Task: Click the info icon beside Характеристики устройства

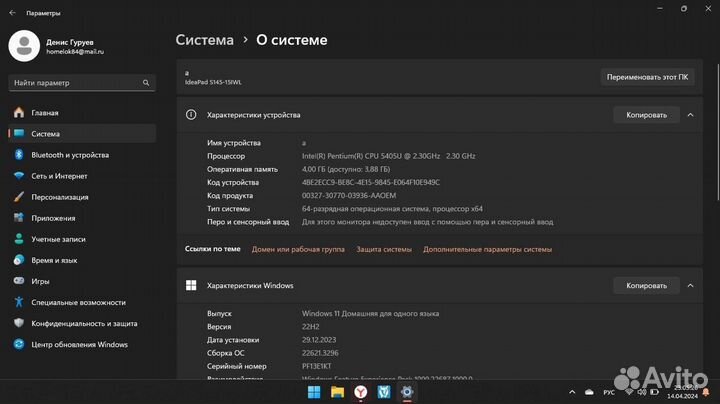Action: tap(191, 115)
